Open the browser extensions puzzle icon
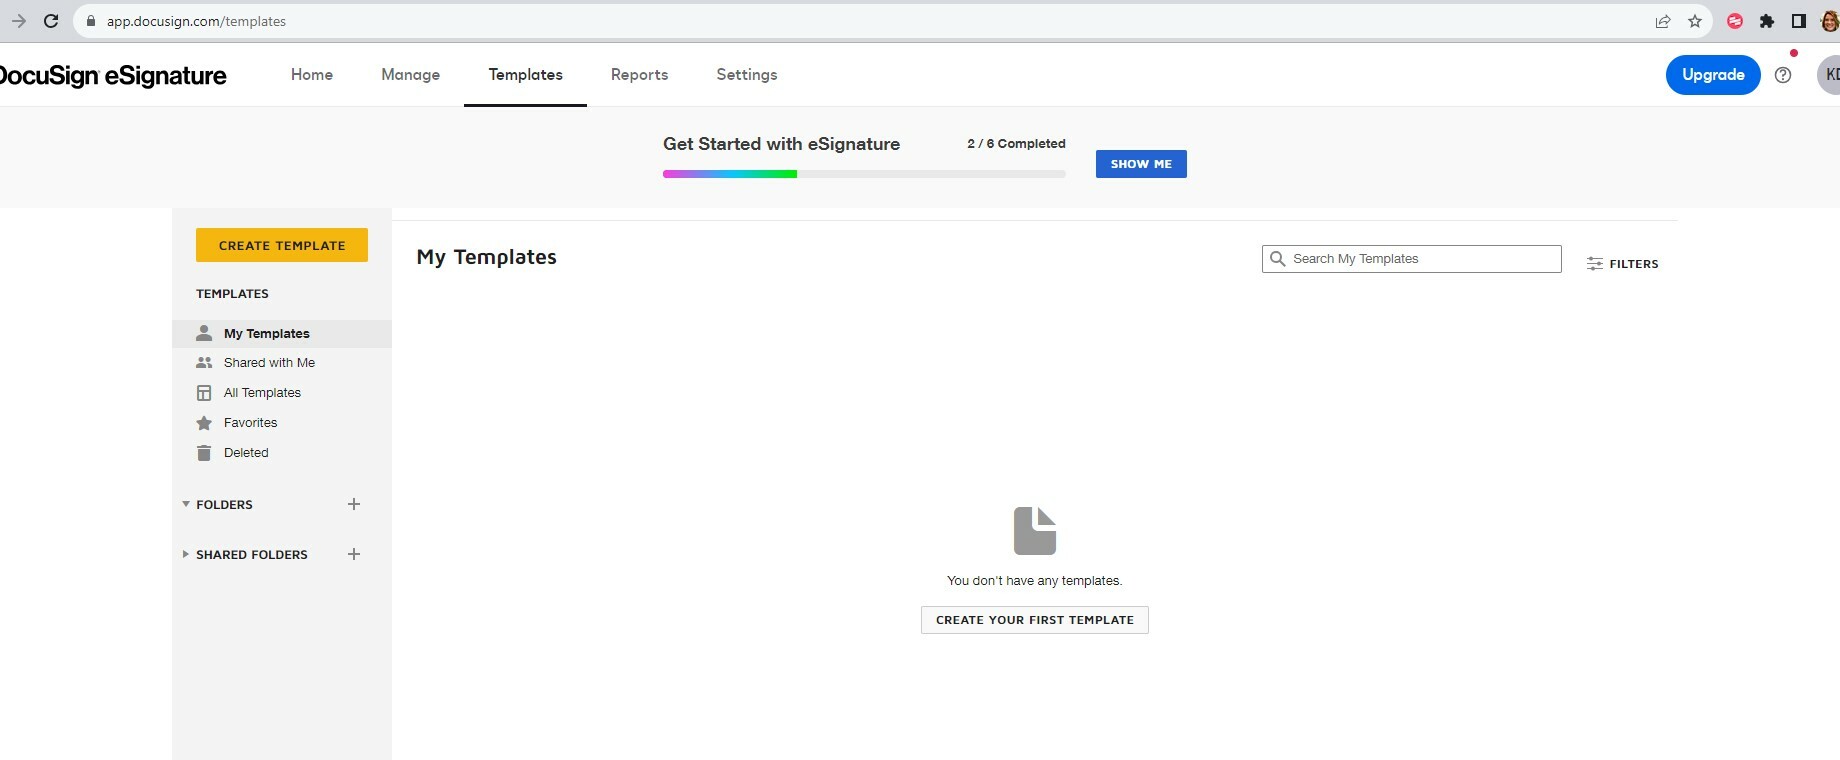The image size is (1840, 760). pos(1767,21)
